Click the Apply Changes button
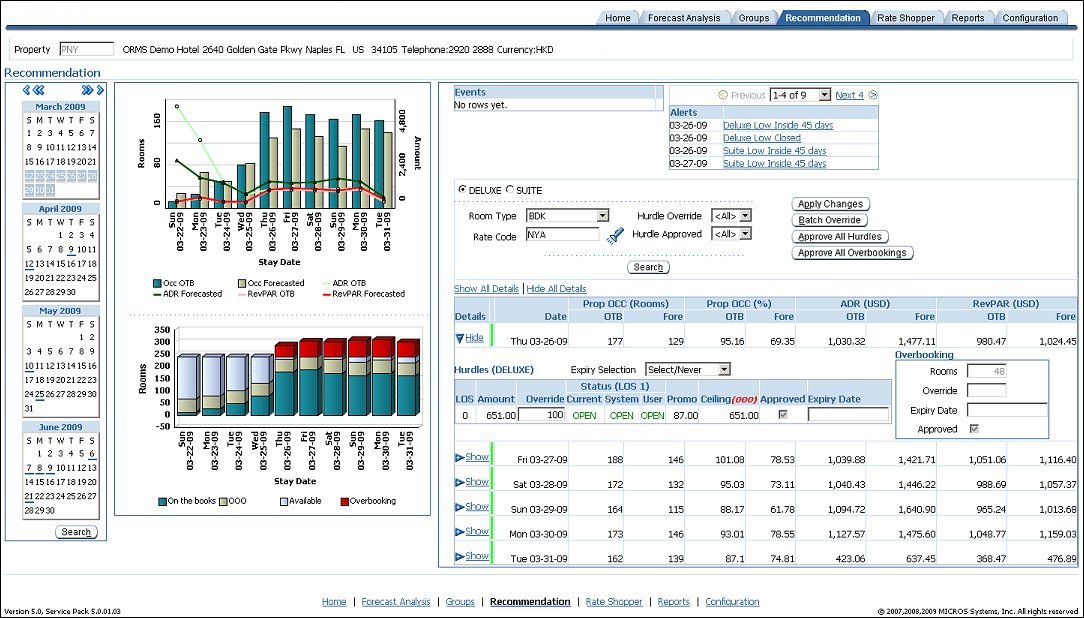 pos(830,203)
